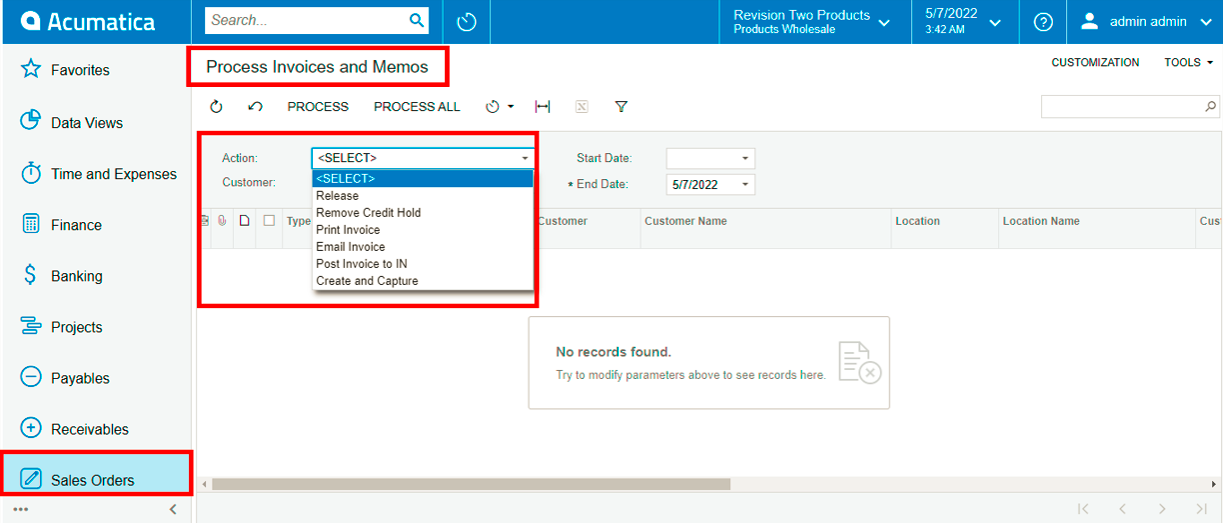Choose Post Invoice to IN action
The height and width of the screenshot is (523, 1223).
click(423, 264)
